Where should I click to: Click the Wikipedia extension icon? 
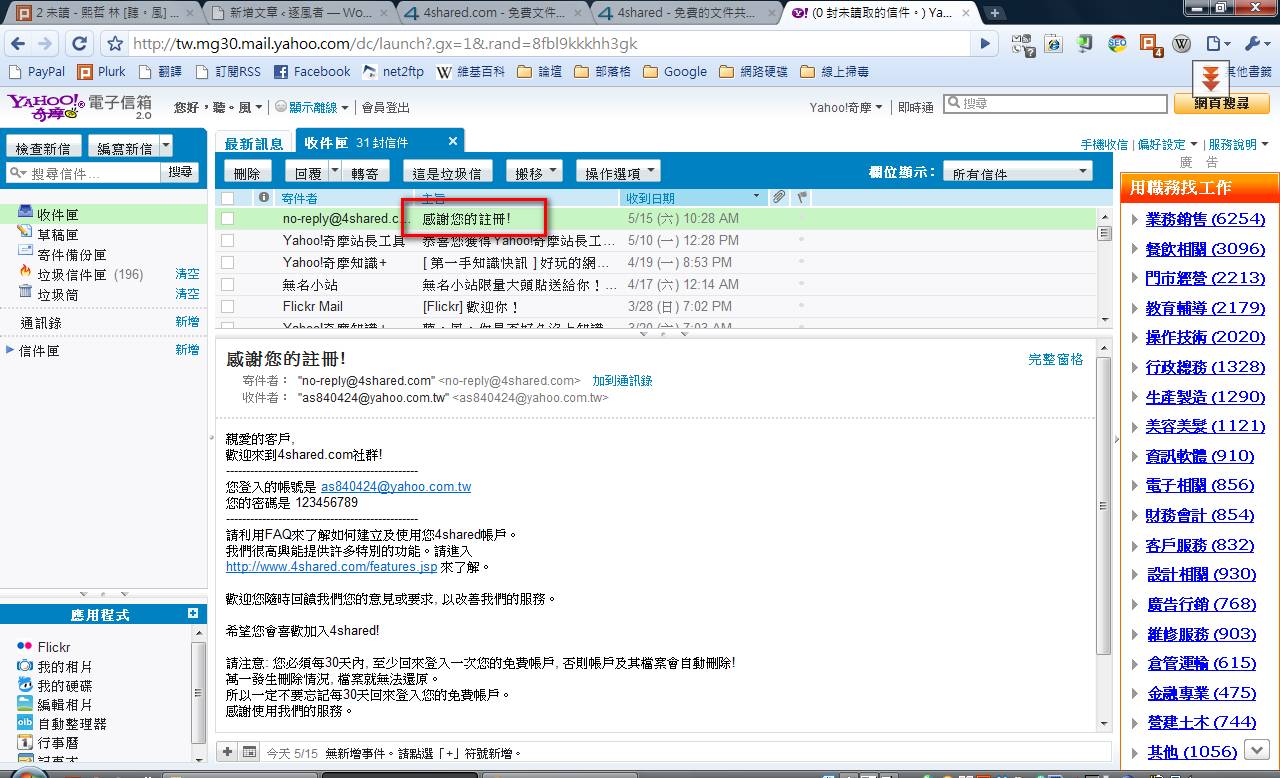(x=1182, y=44)
